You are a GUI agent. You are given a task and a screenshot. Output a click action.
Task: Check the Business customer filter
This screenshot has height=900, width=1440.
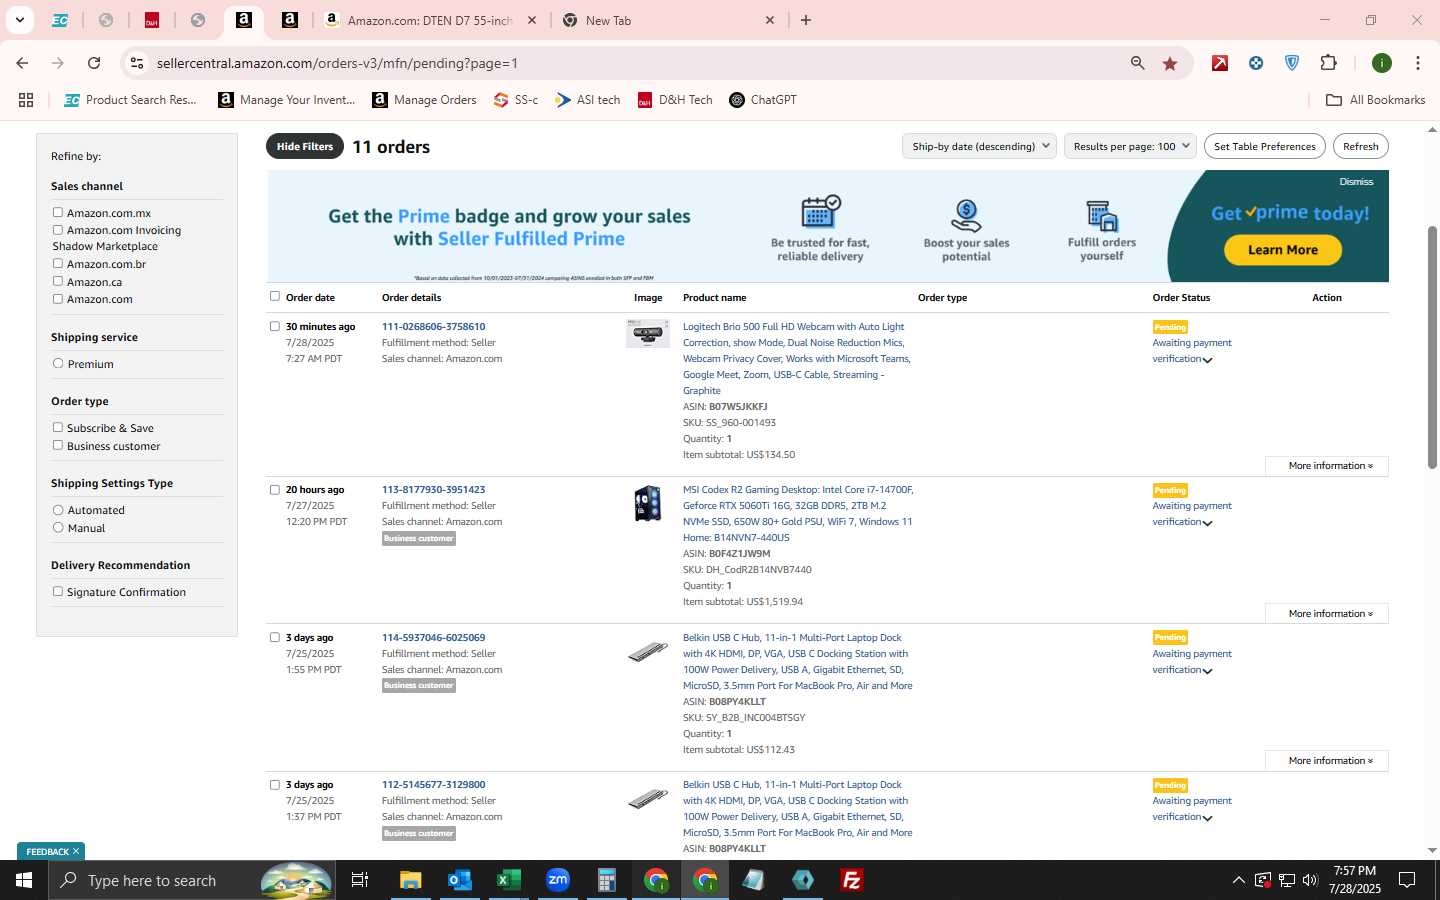tap(58, 445)
